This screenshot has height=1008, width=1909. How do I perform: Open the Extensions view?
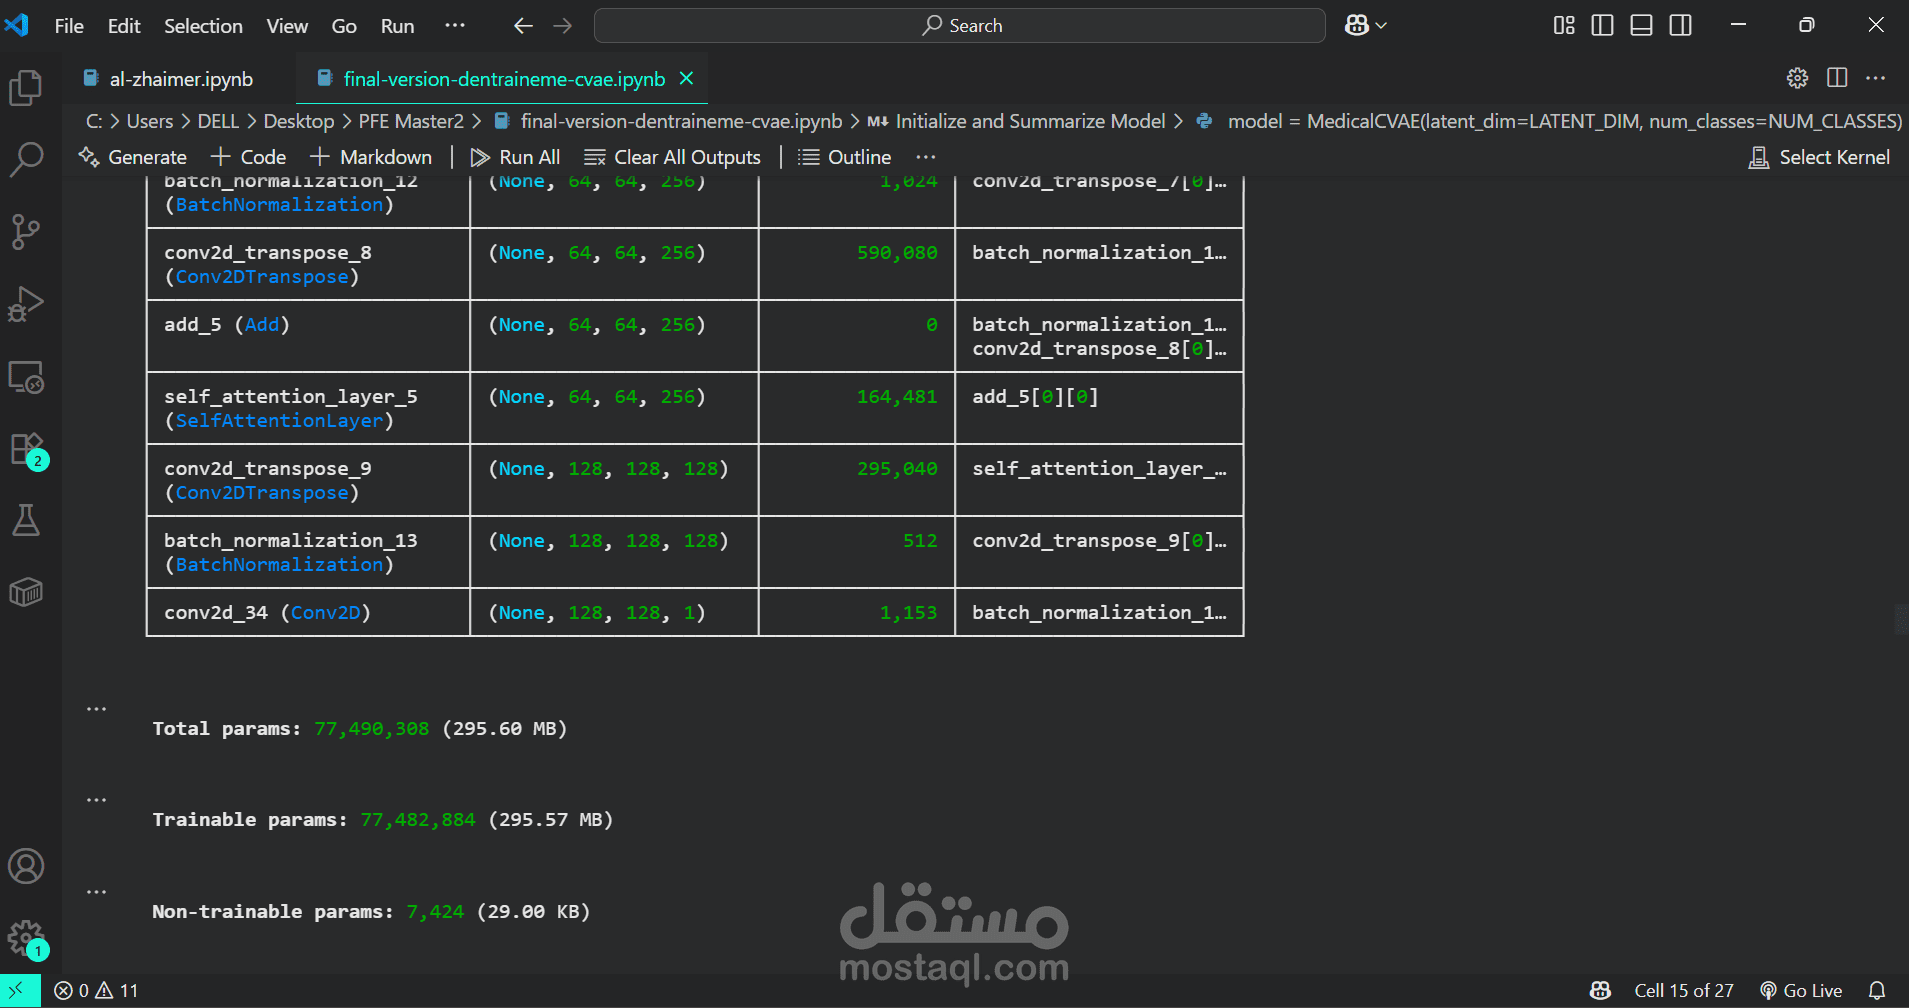(26, 449)
